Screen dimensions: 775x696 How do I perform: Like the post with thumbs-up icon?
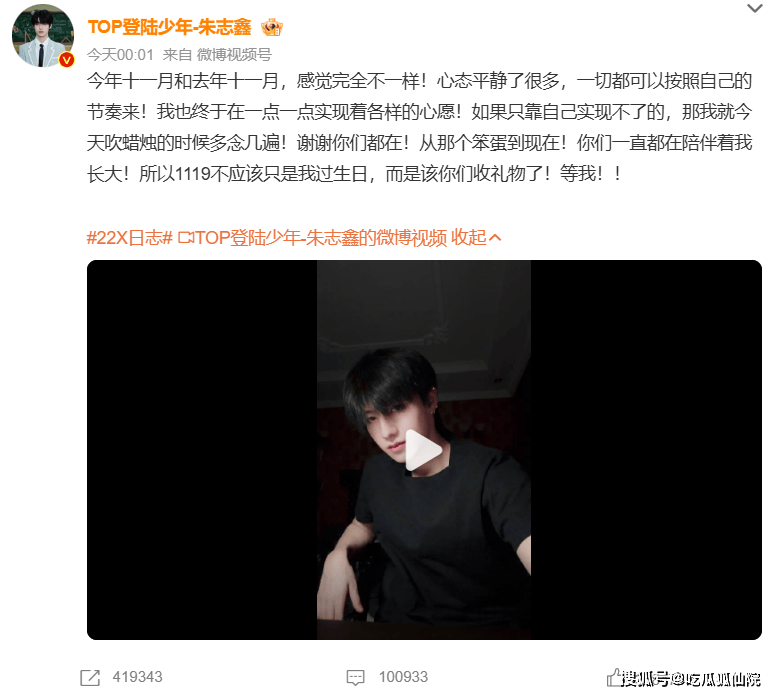click(614, 677)
